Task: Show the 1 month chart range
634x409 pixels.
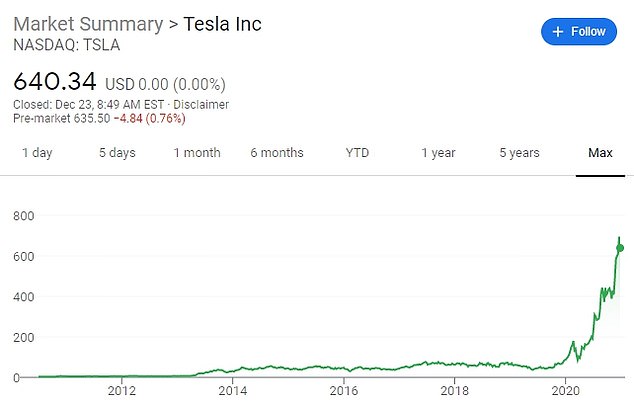Action: click(197, 153)
